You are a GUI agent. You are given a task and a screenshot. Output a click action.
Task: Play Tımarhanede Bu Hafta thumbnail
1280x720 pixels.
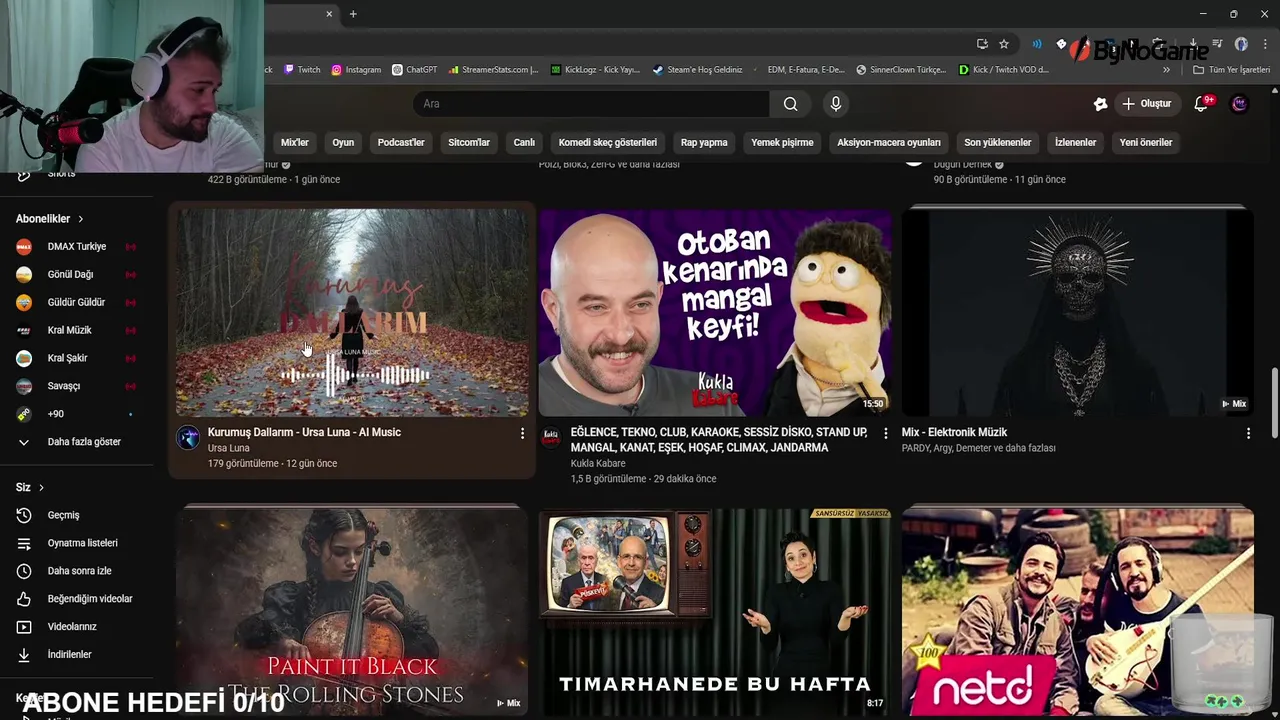click(x=714, y=612)
